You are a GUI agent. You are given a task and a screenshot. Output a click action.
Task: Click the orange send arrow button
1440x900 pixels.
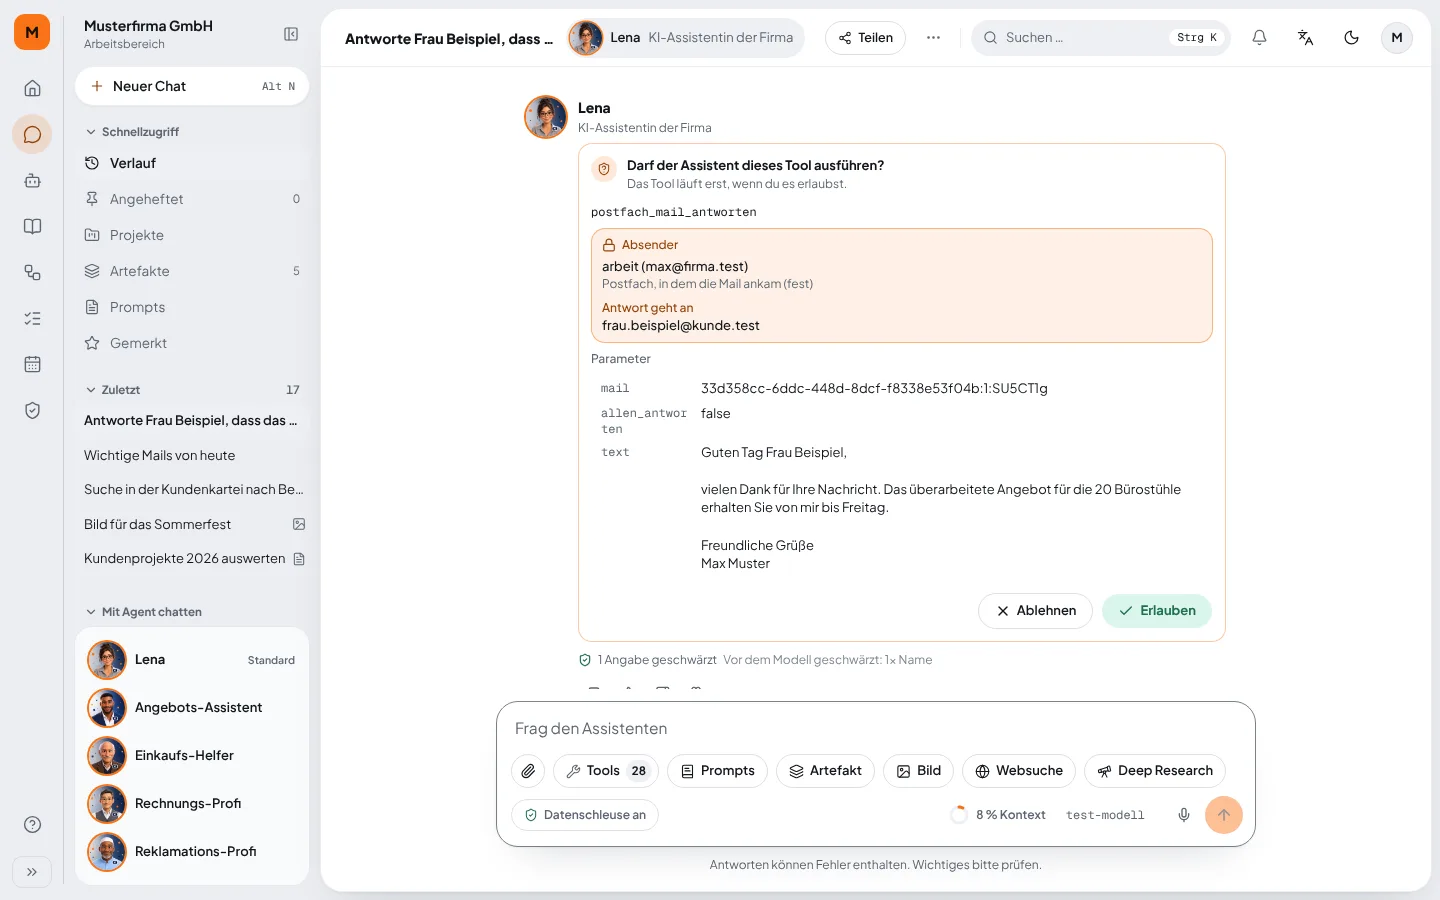point(1223,815)
